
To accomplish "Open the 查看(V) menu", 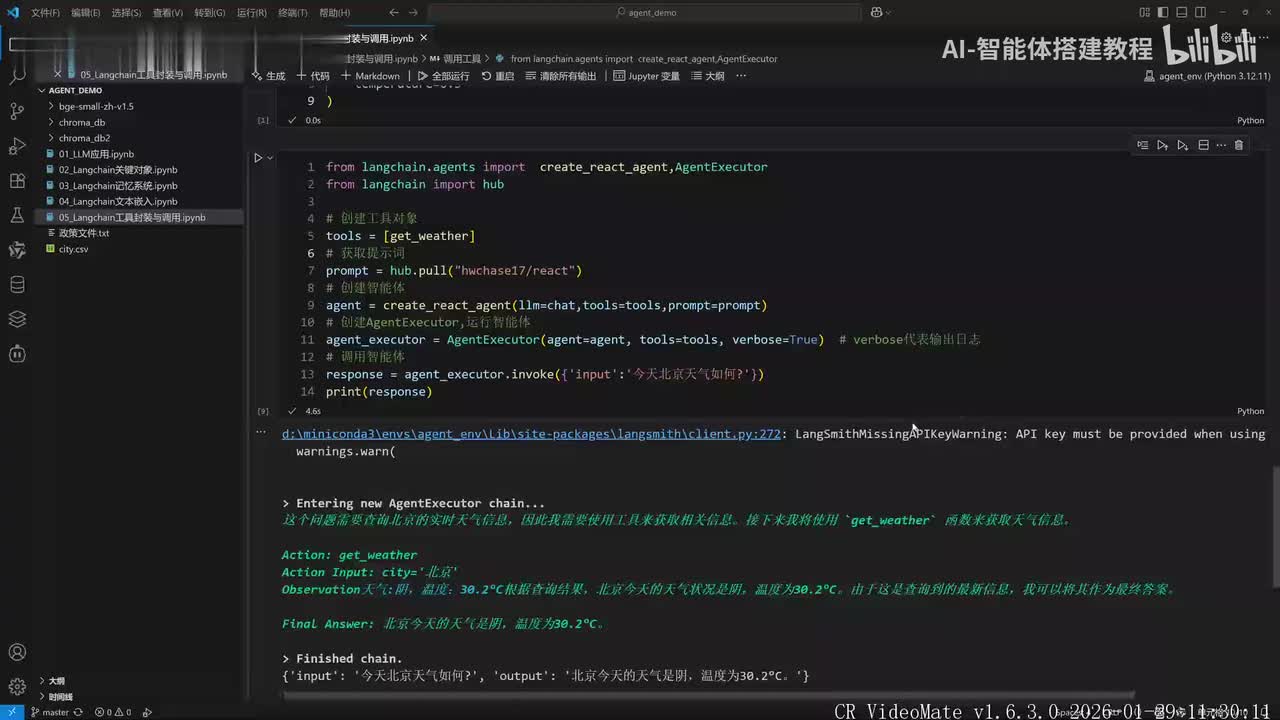I will (x=168, y=13).
